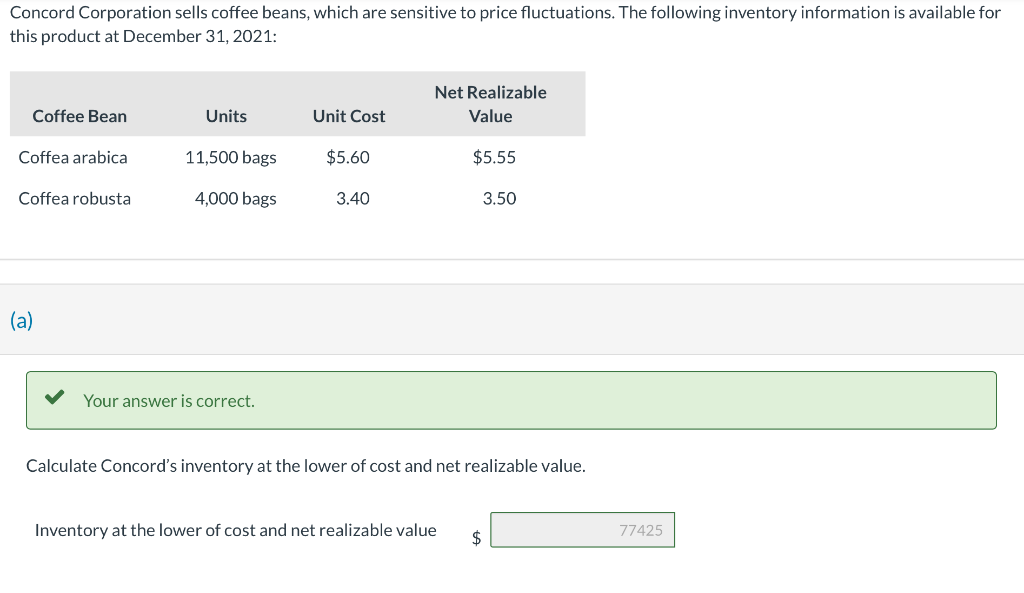Click the 'Your answer is correct.' message
The width and height of the screenshot is (1024, 593).
pyautogui.click(x=168, y=401)
